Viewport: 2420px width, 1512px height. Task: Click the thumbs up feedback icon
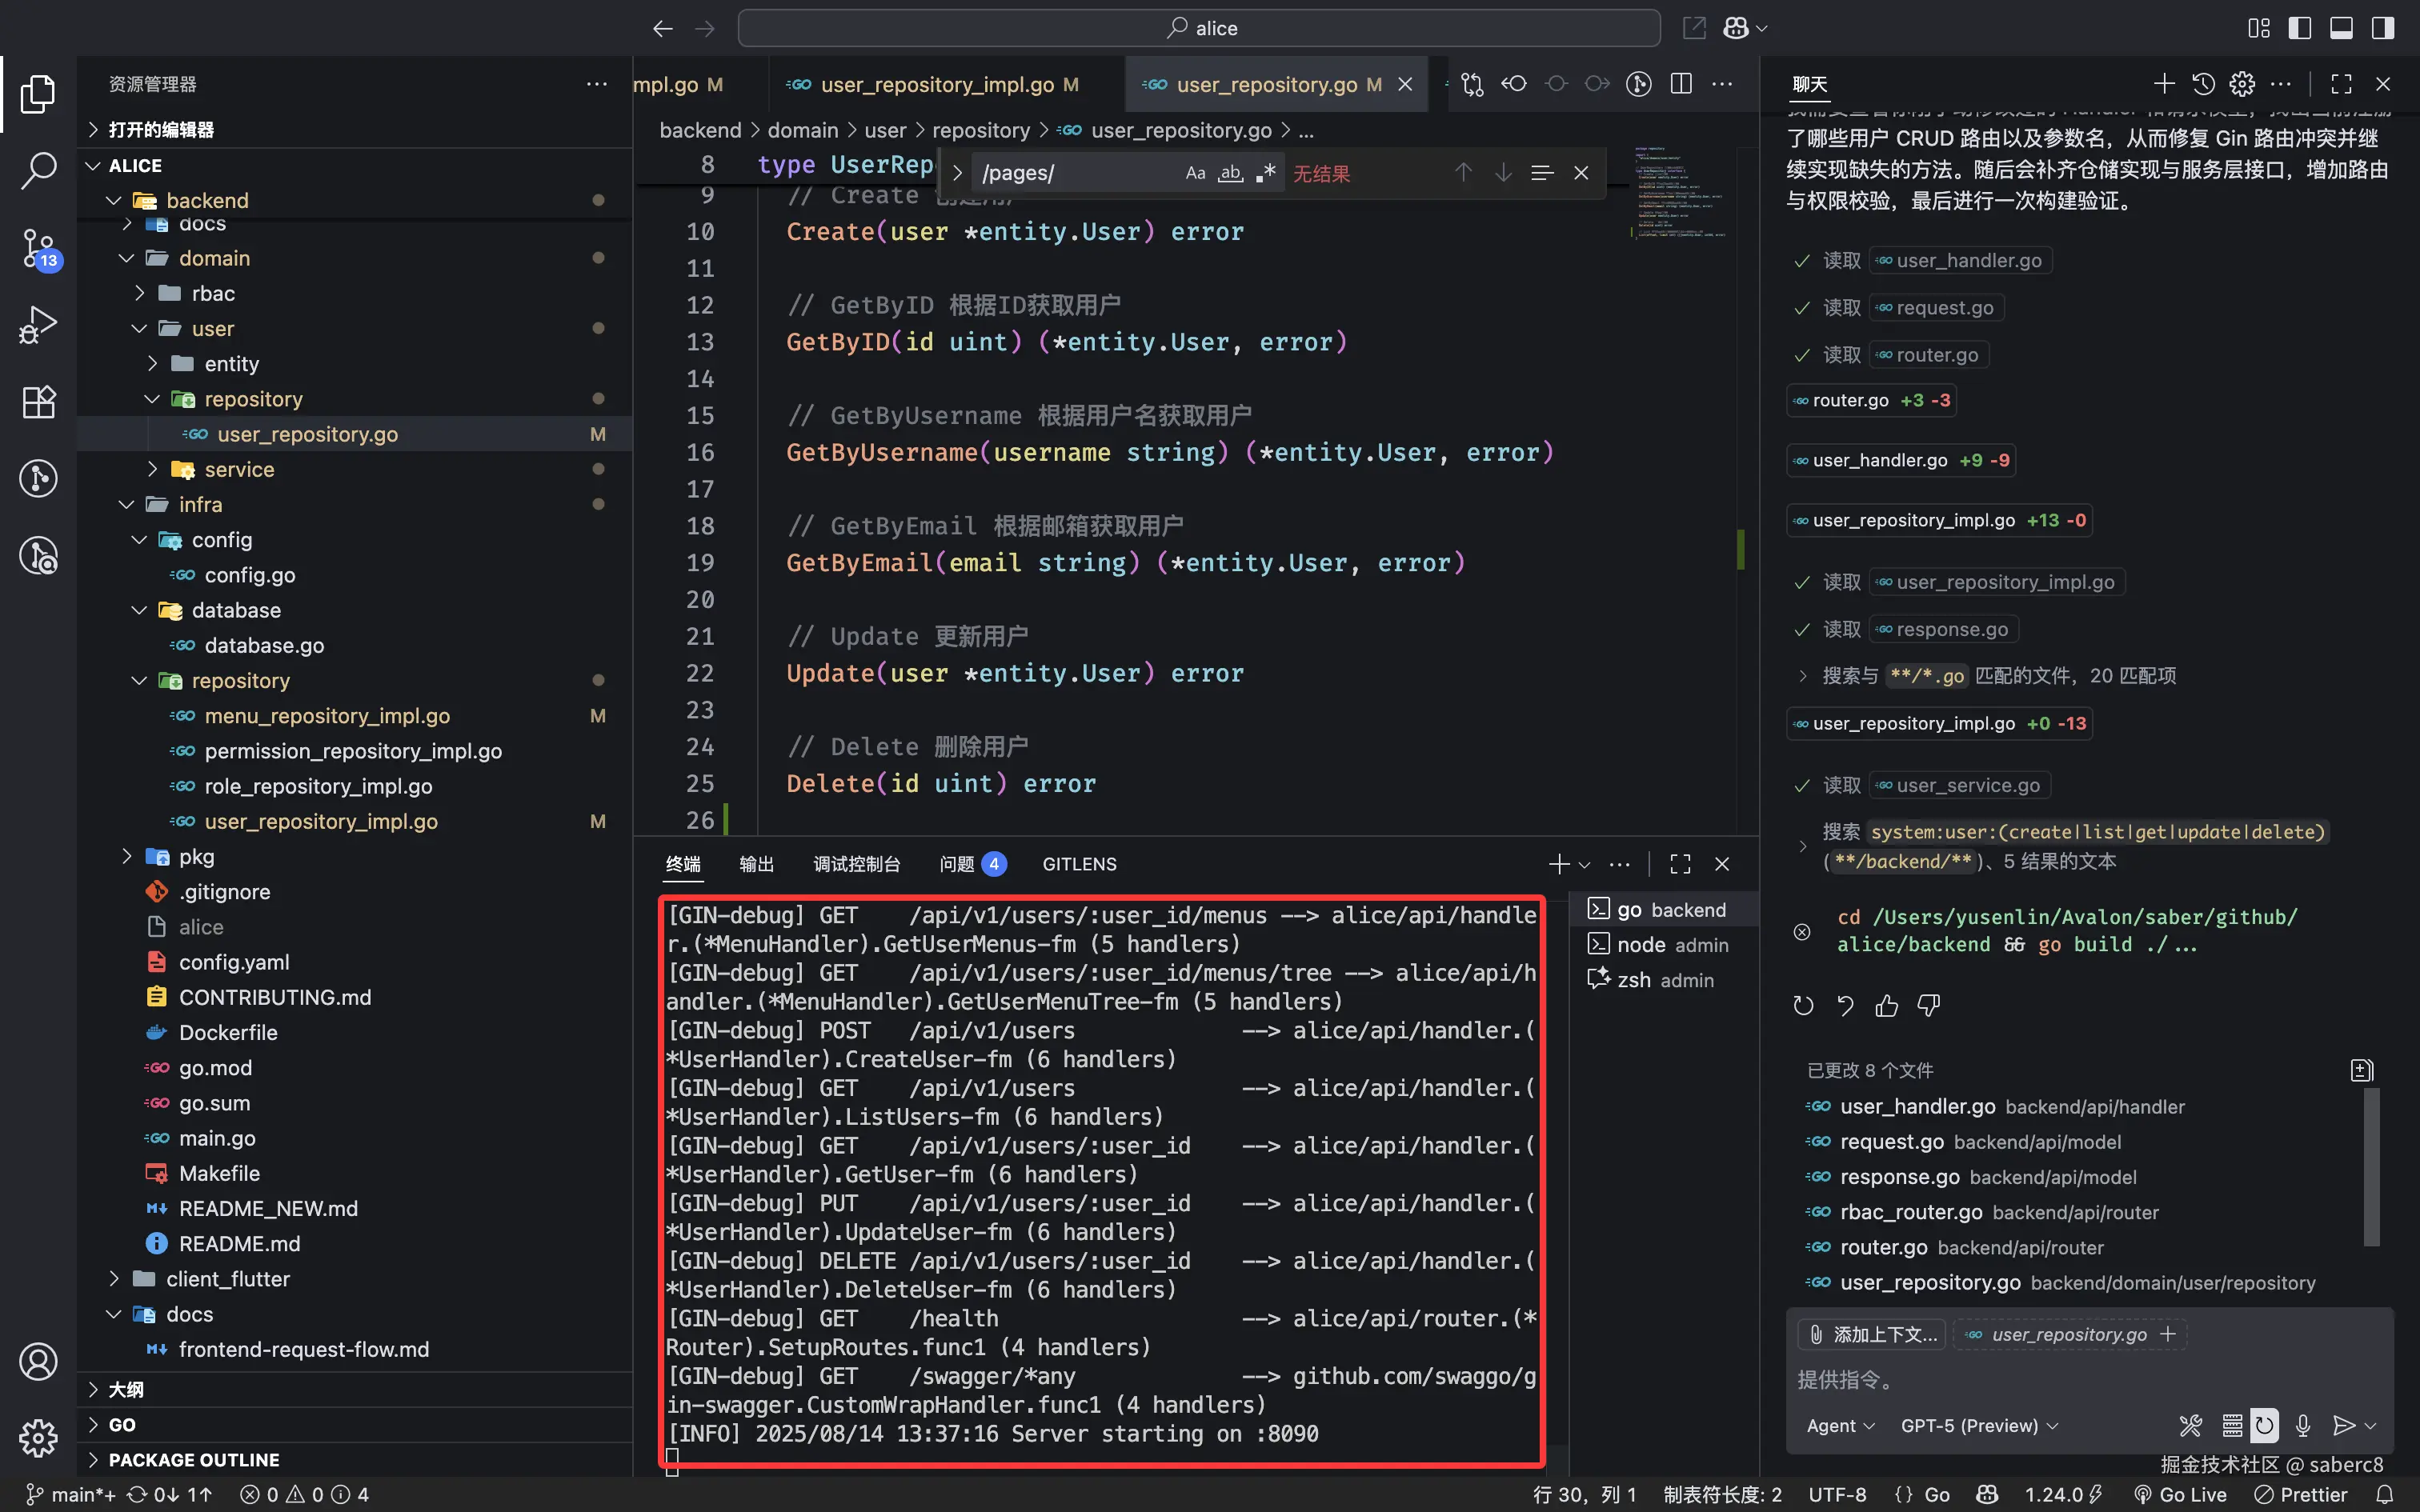[x=1886, y=1005]
